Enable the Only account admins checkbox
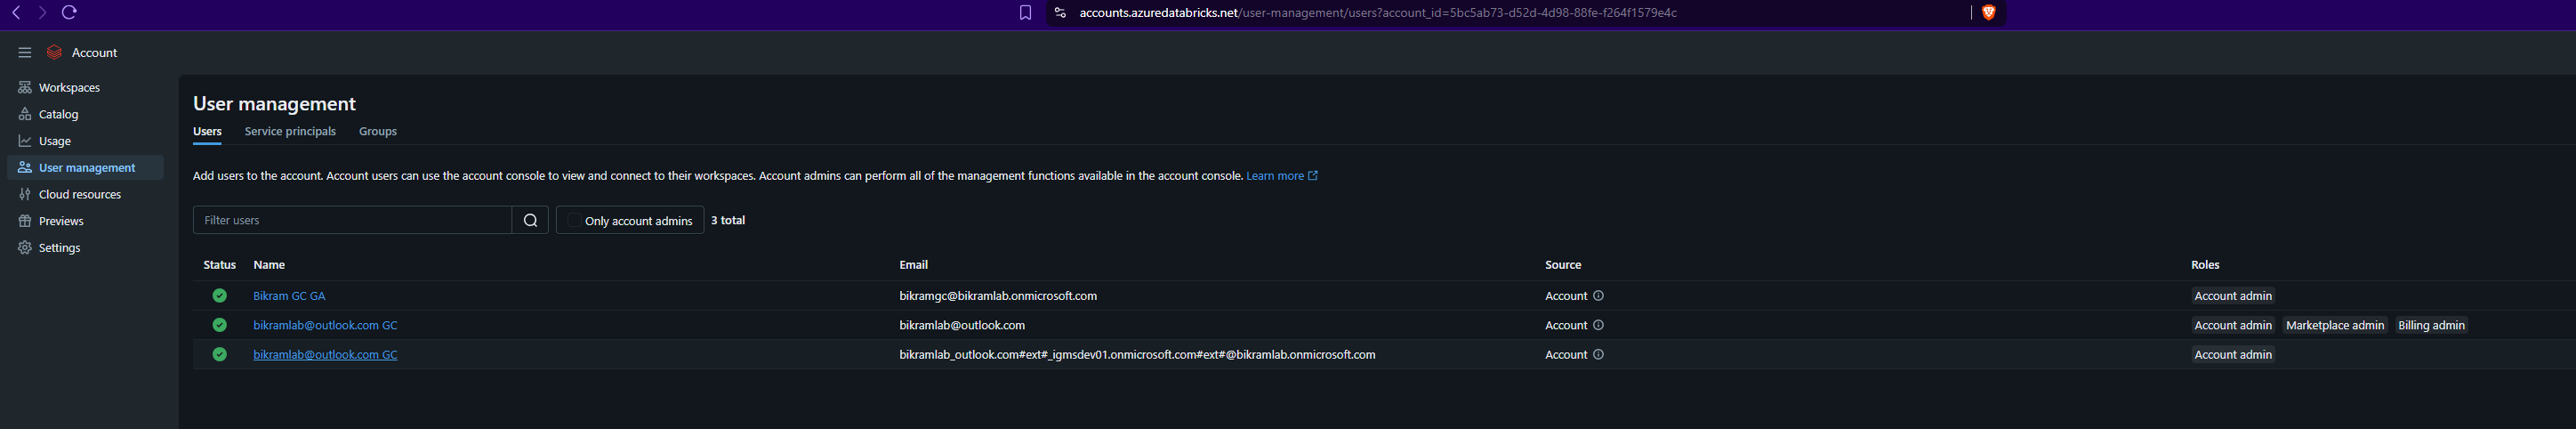 [x=573, y=221]
